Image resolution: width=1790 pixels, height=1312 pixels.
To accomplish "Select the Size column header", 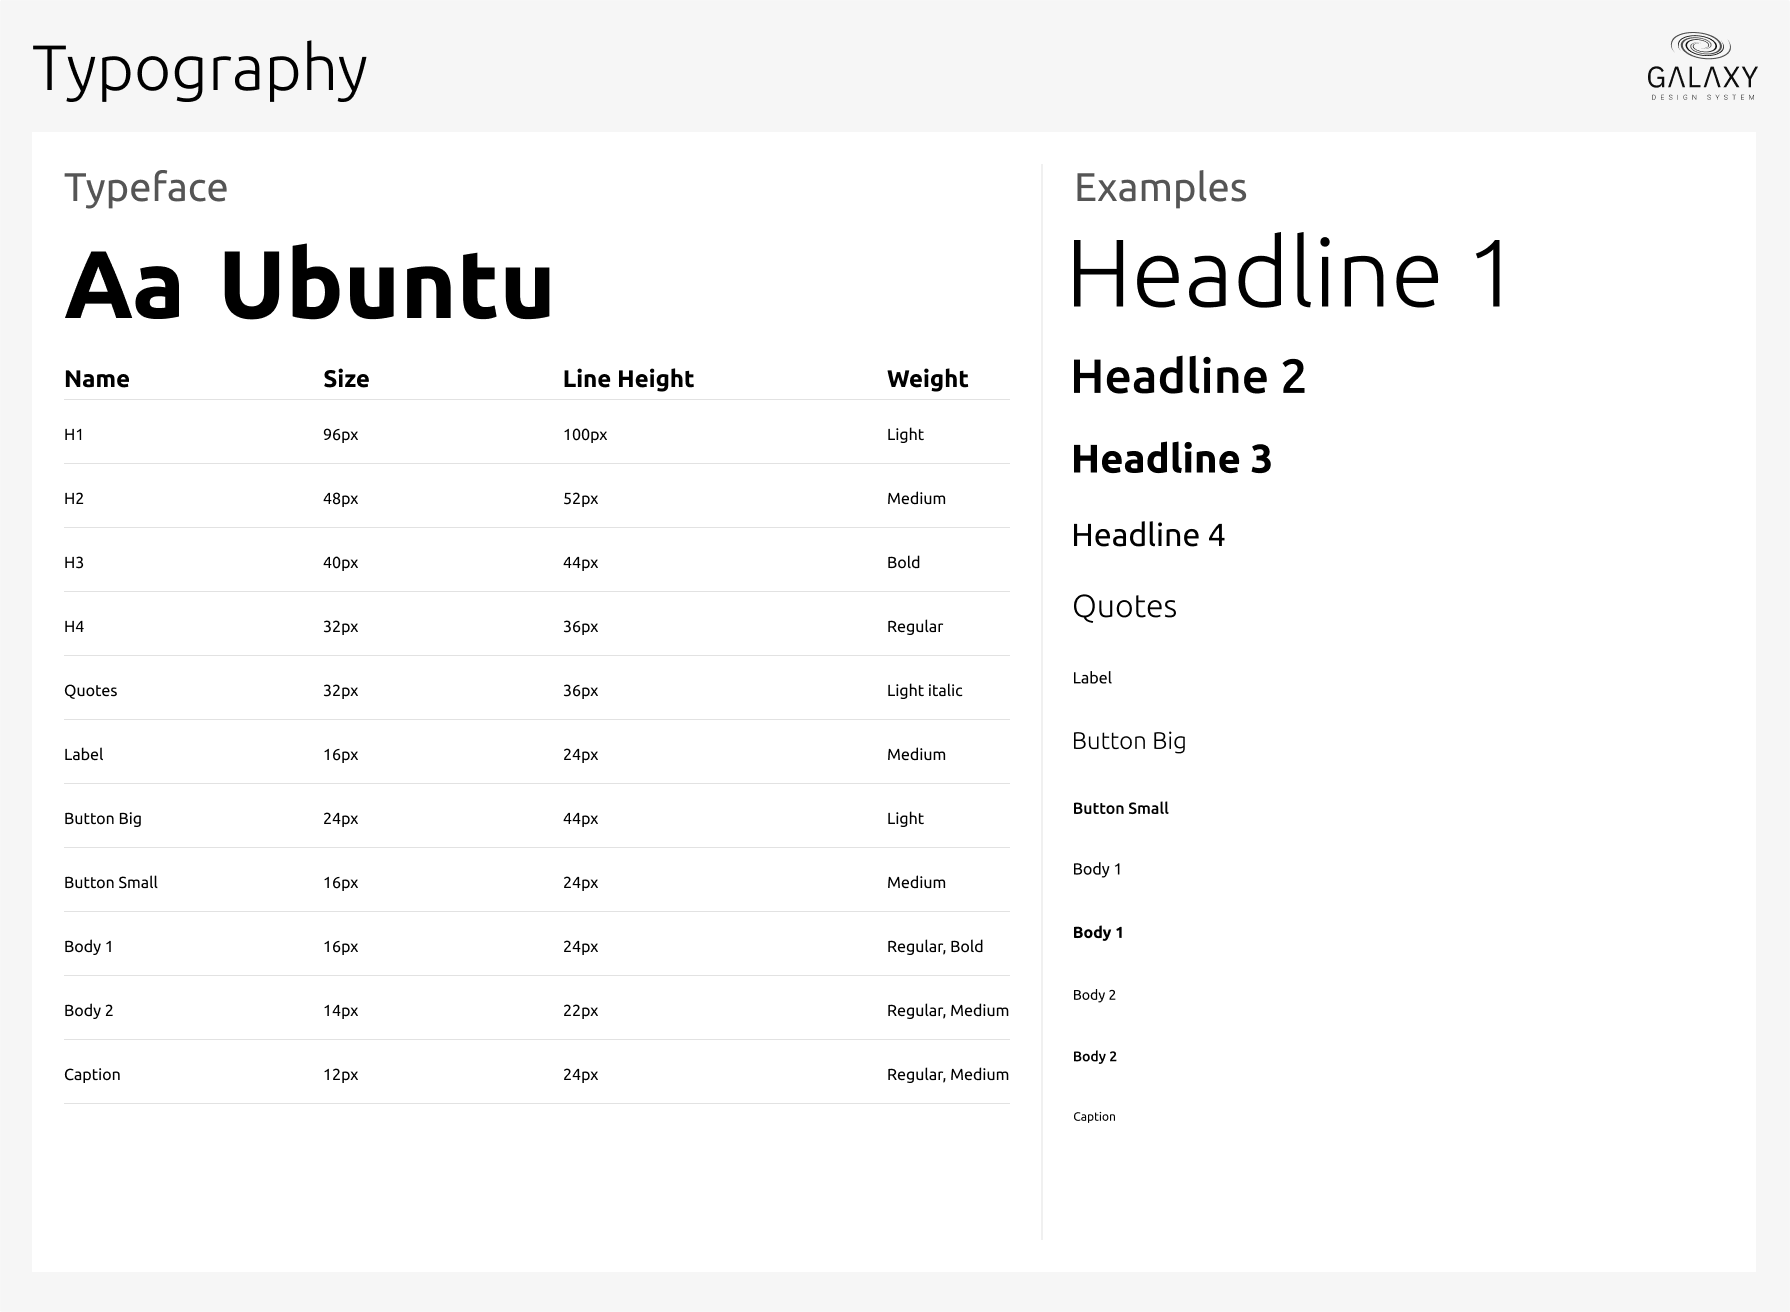I will [346, 379].
